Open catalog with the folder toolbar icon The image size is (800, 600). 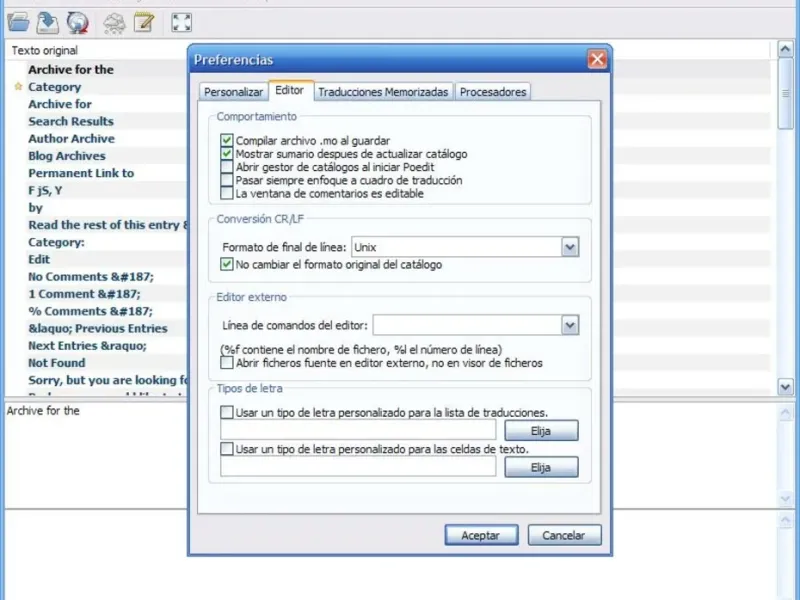(x=19, y=22)
